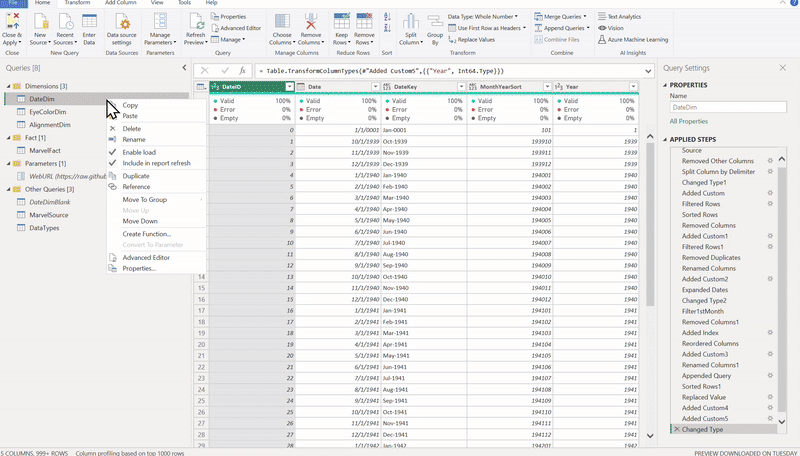This screenshot has height=456, width=800.
Task: Collapse the Dimensions query group
Action: click(x=10, y=87)
